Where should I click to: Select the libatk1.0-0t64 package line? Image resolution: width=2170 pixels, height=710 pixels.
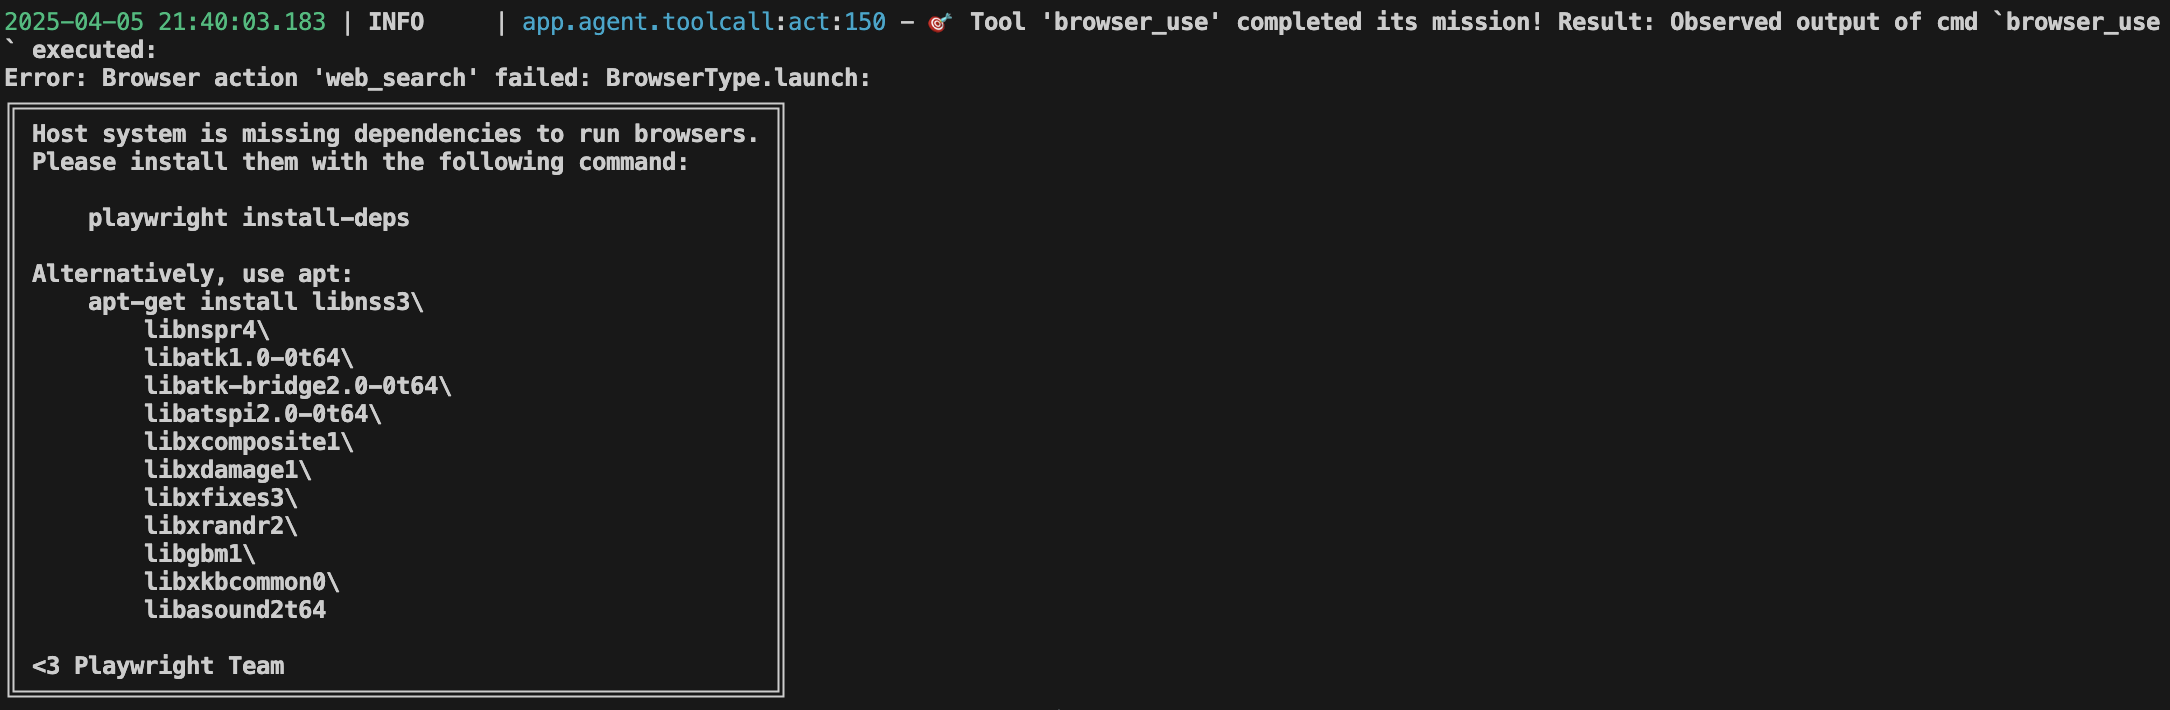249,358
